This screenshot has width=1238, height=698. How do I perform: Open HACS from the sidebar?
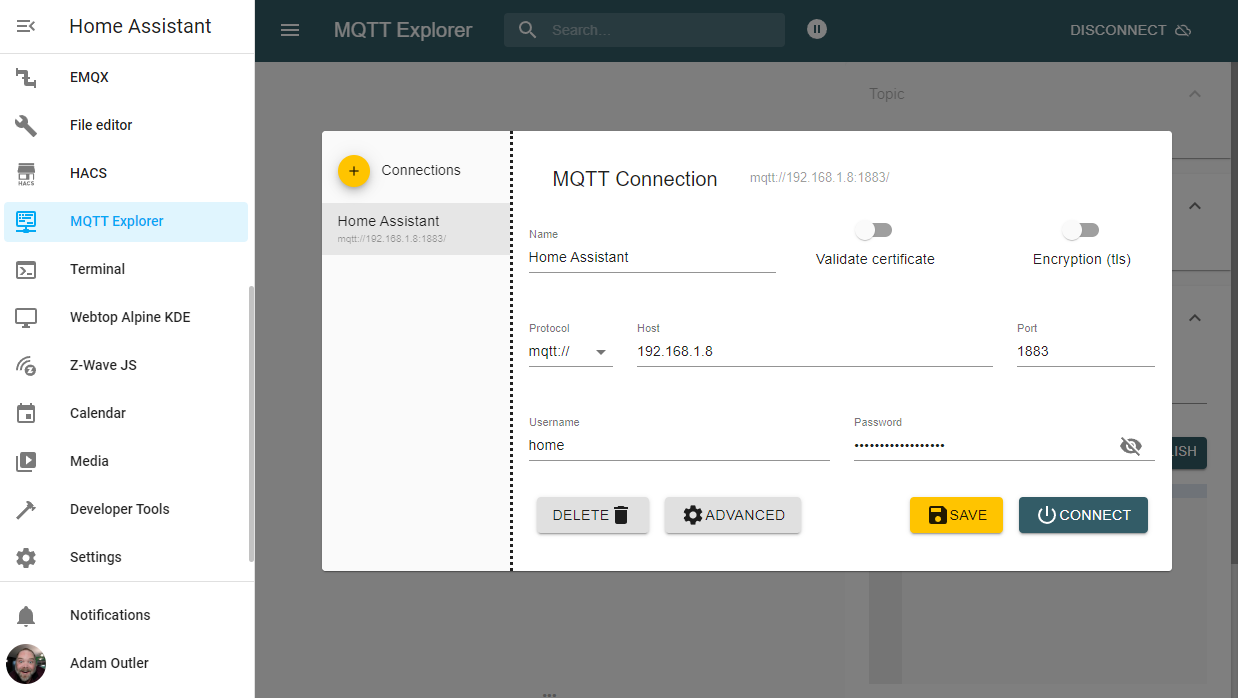coord(126,173)
